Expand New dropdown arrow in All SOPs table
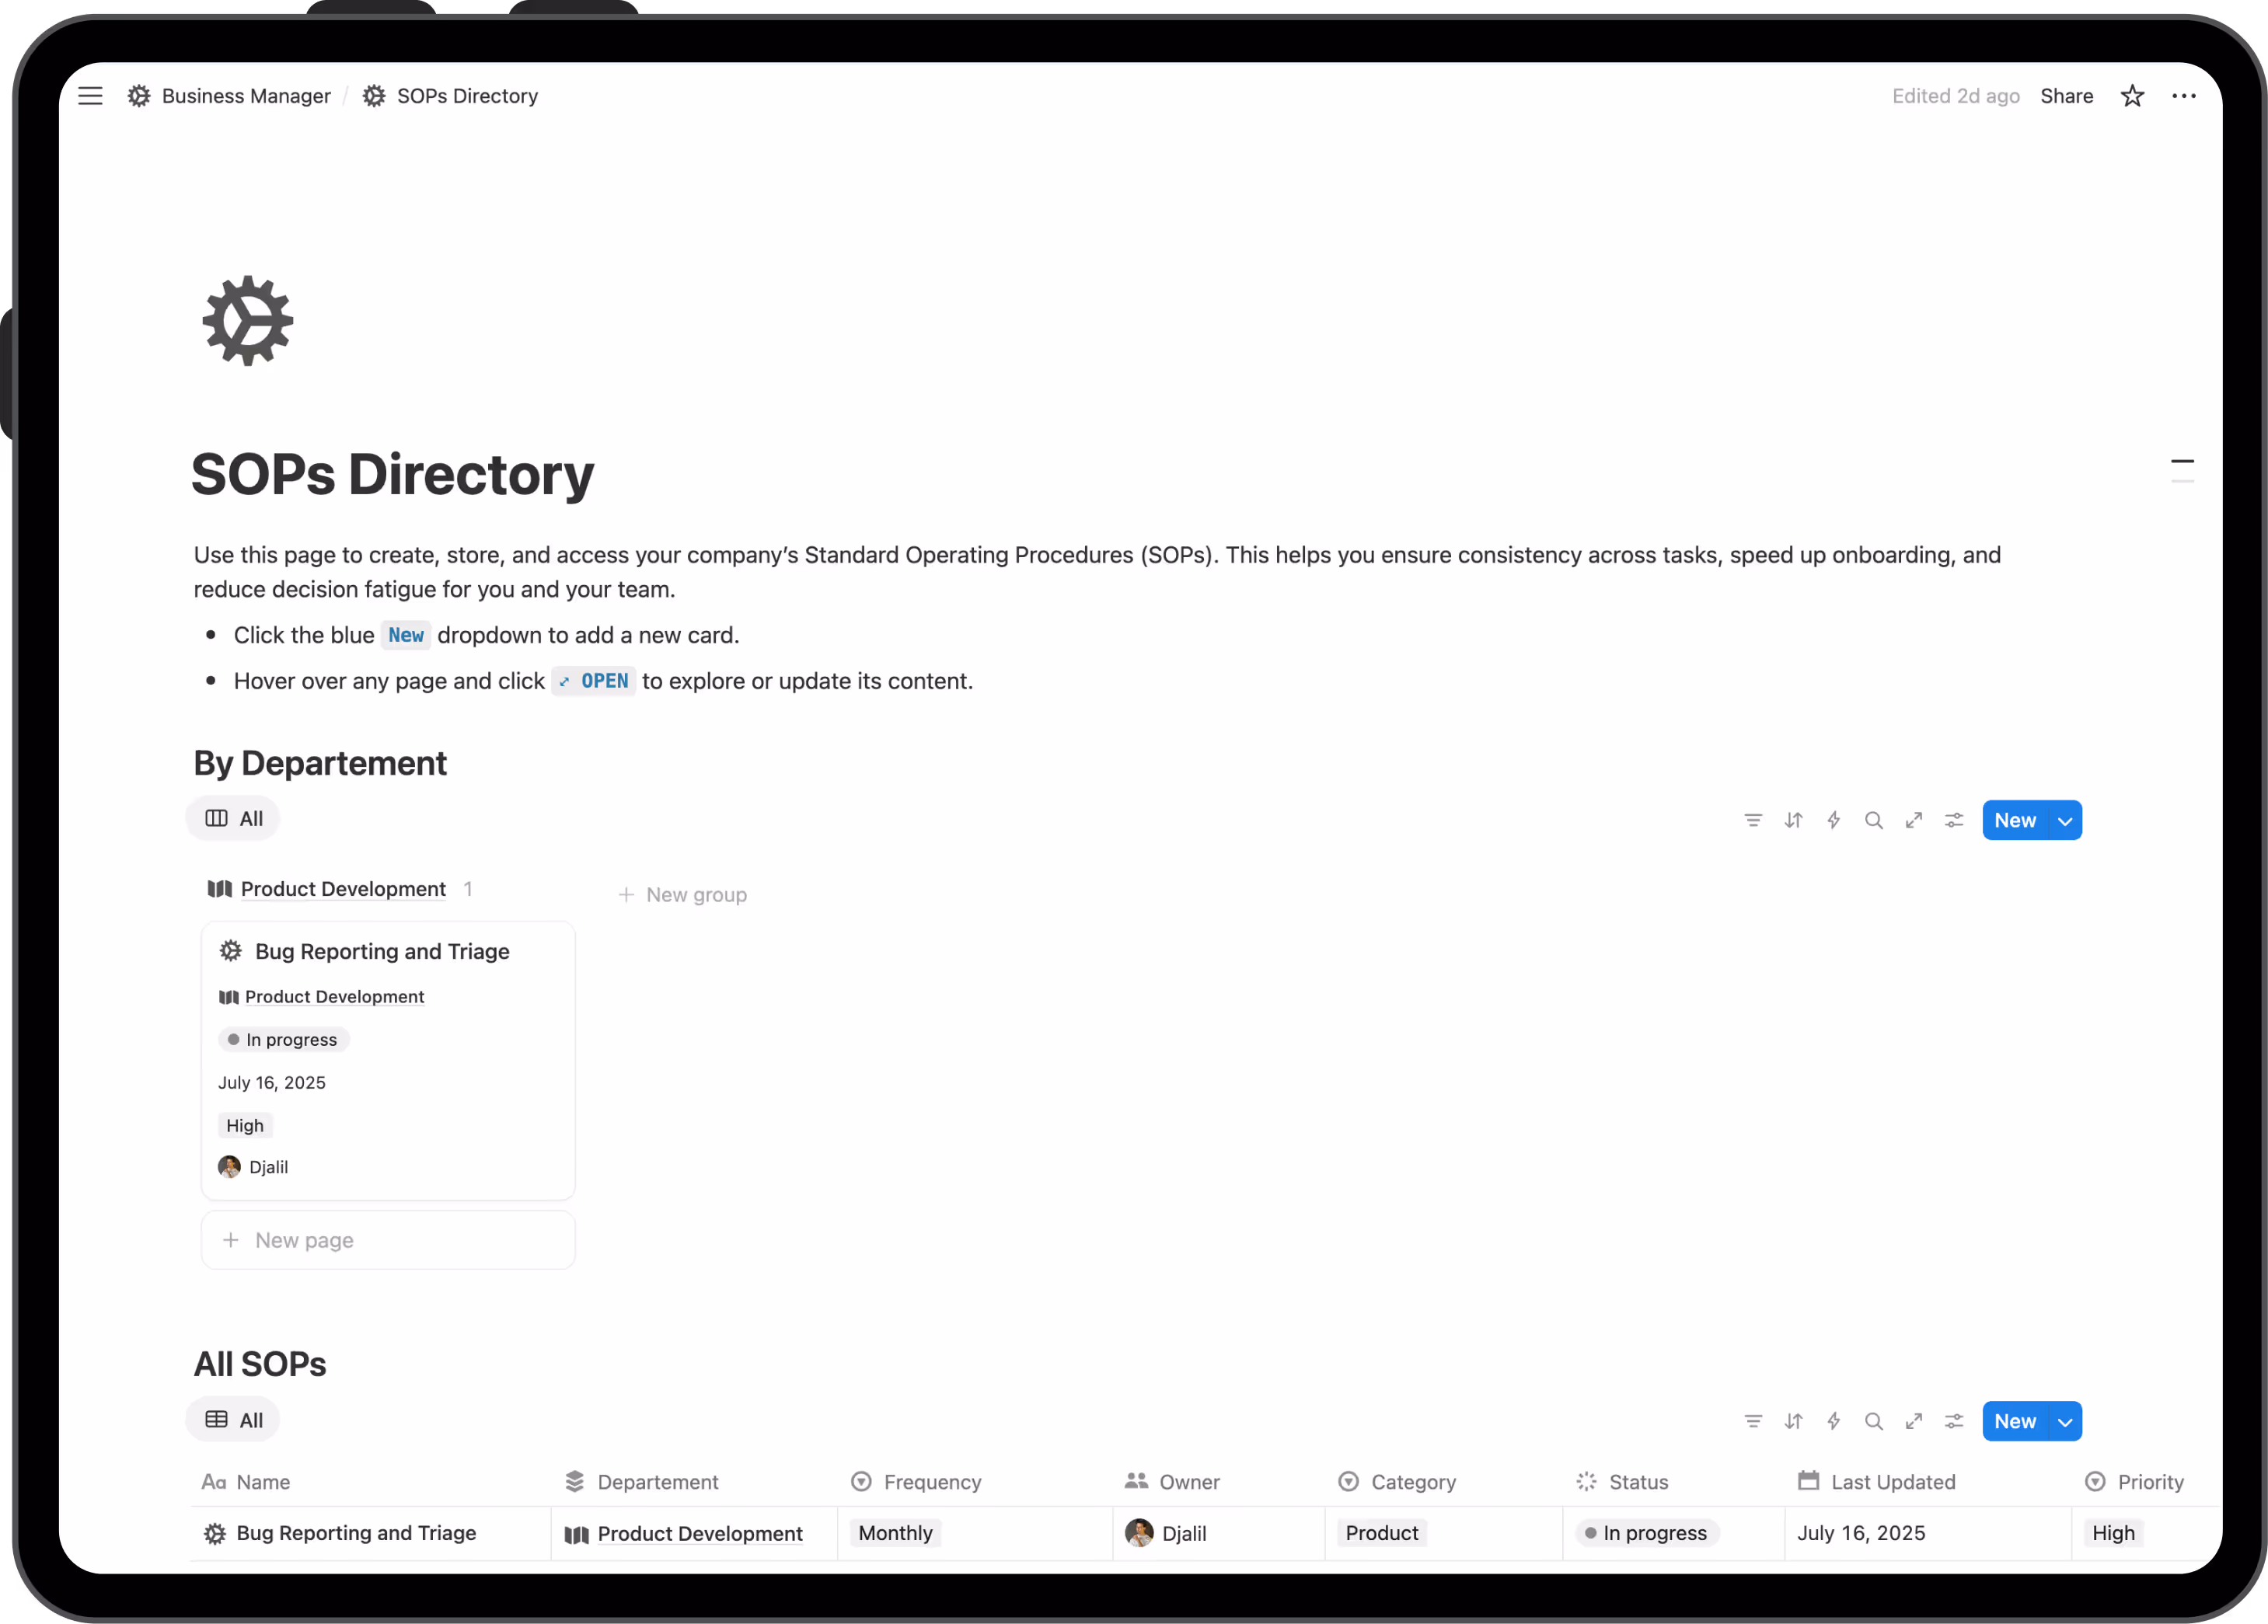The height and width of the screenshot is (1624, 2268). [2065, 1421]
